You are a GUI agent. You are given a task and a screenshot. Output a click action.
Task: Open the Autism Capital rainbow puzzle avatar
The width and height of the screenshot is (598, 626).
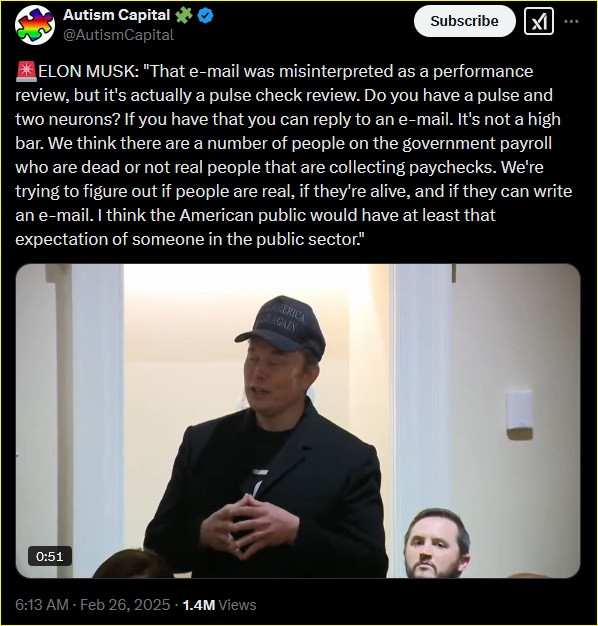[x=35, y=25]
